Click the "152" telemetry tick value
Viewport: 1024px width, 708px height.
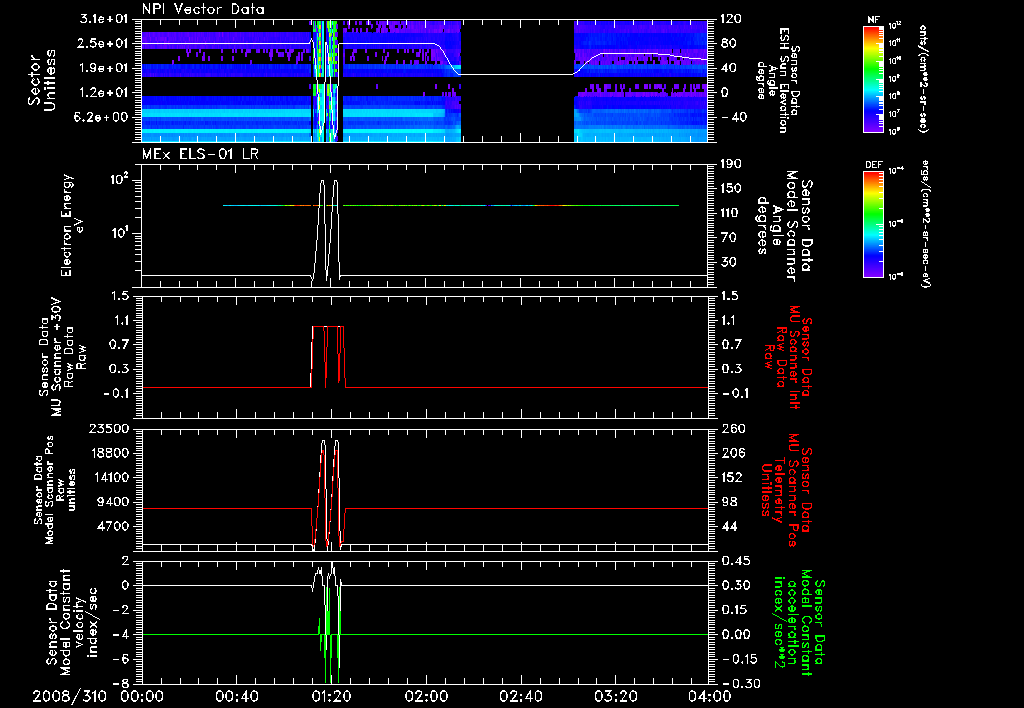point(731,477)
